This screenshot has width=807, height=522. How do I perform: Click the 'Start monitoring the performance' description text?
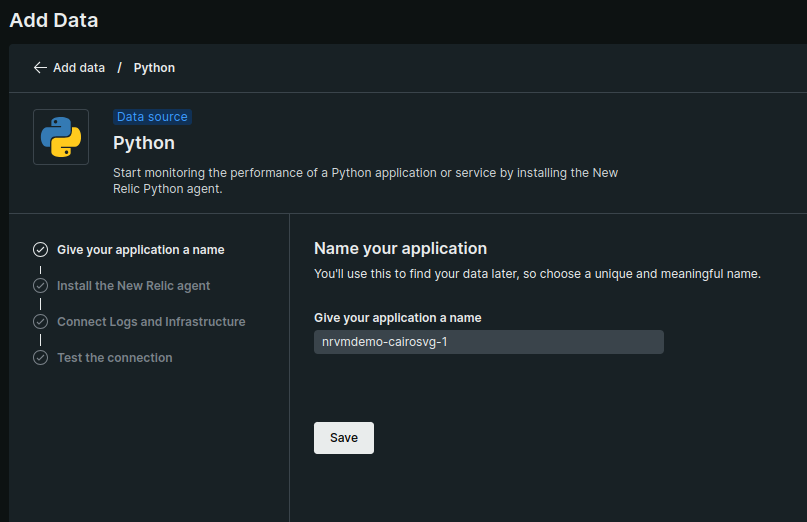[x=365, y=181]
